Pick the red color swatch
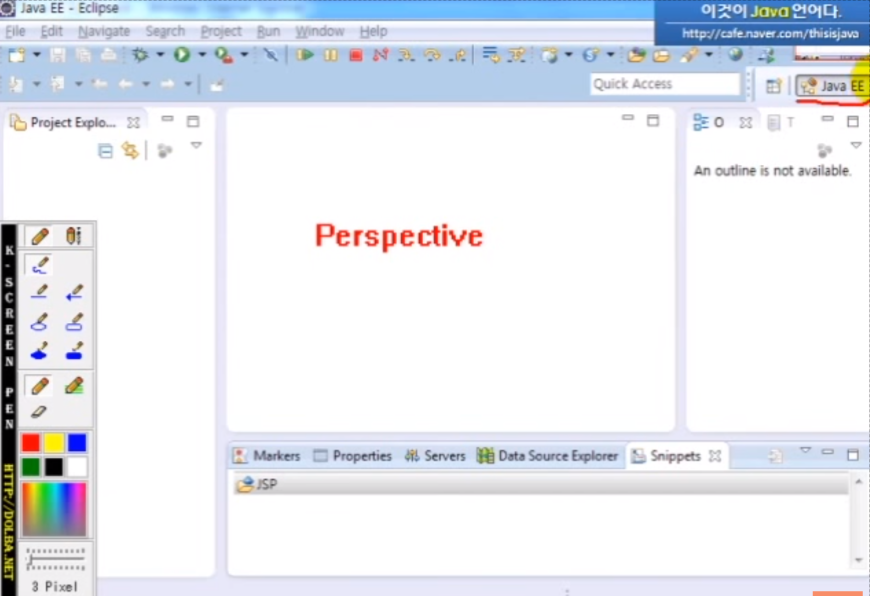 [x=31, y=442]
